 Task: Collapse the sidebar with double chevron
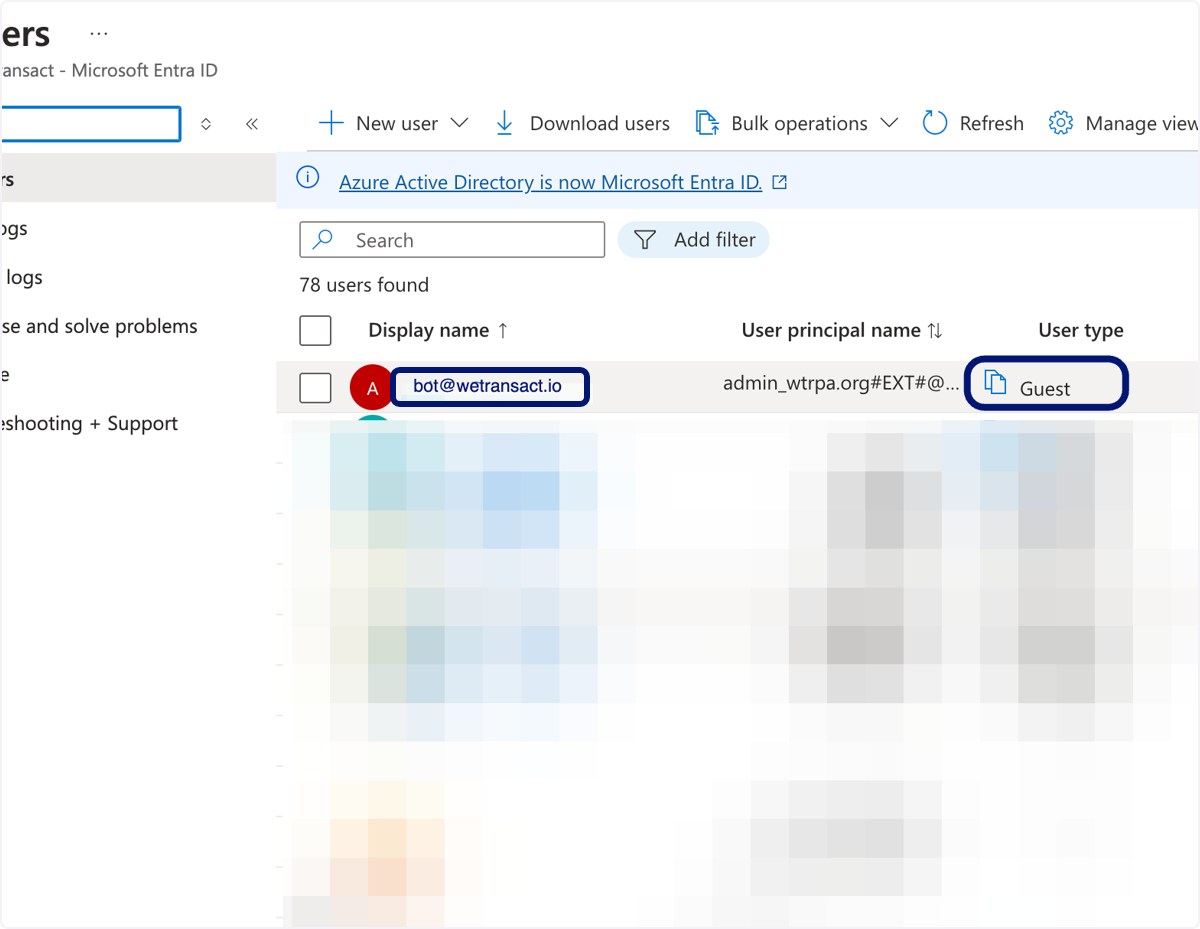[x=252, y=124]
